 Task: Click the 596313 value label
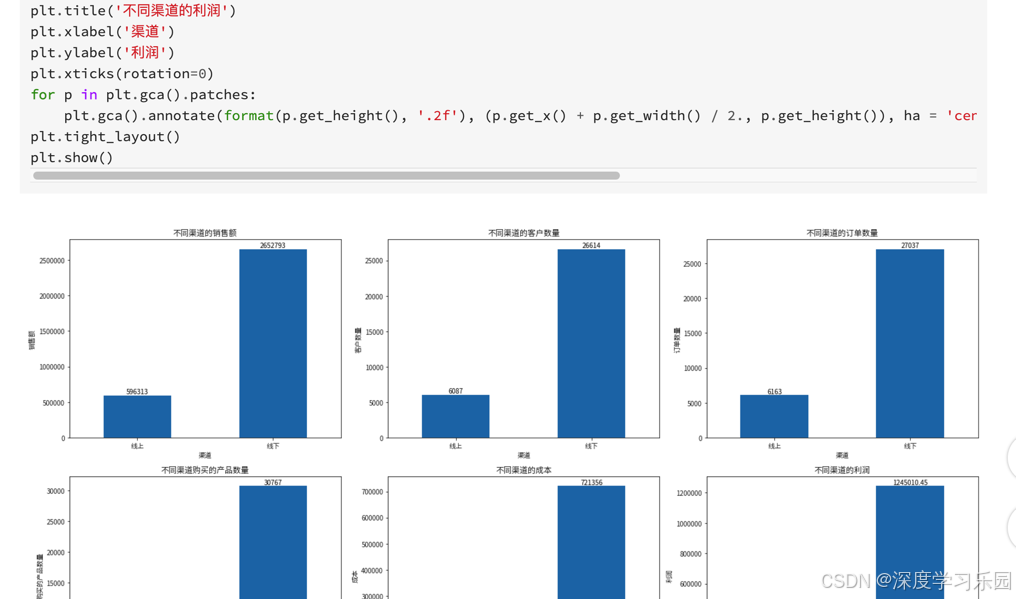pos(137,392)
